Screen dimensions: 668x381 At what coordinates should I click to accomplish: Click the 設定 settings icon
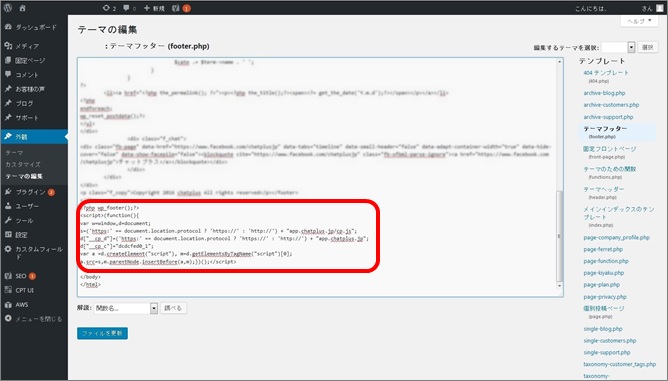coord(8,235)
